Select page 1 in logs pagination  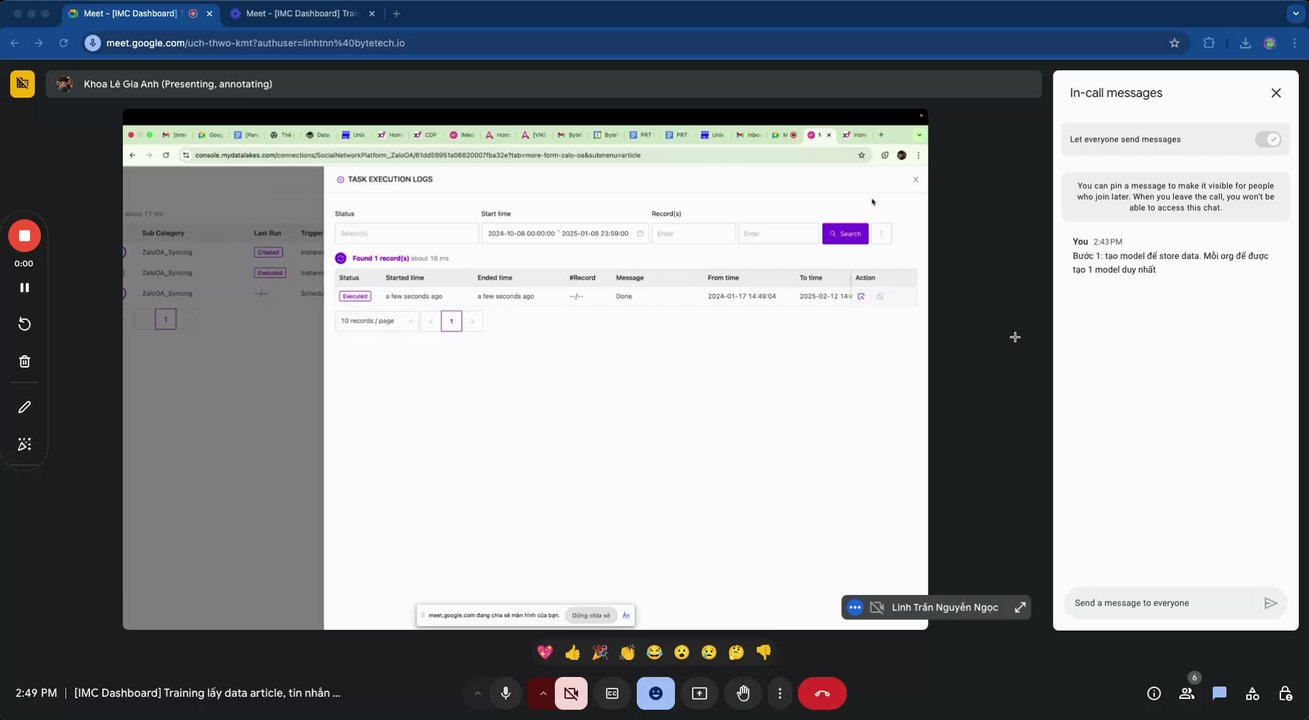tap(451, 321)
